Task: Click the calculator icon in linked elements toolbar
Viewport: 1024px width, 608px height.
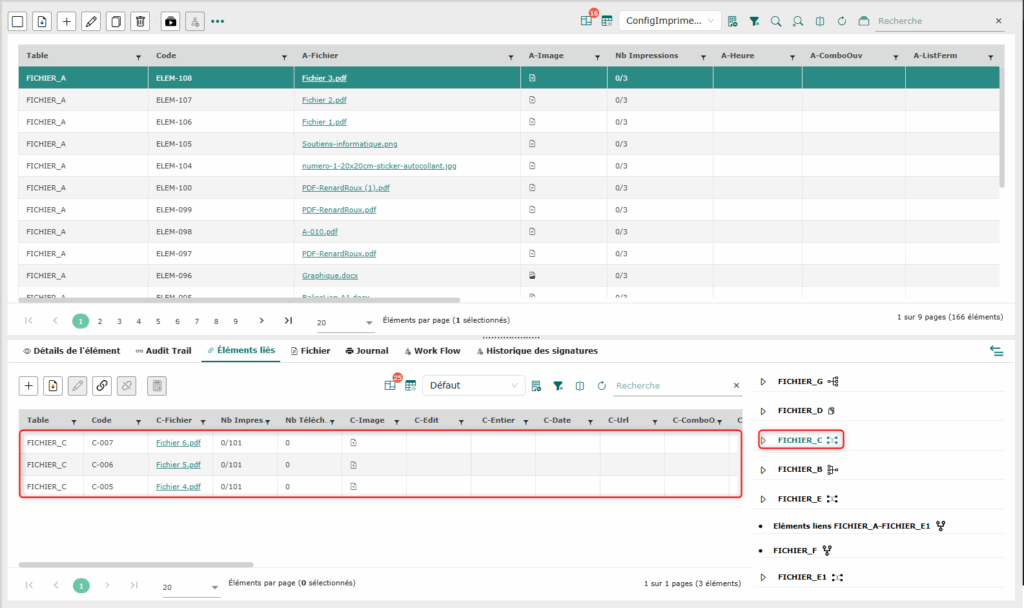Action: (157, 385)
